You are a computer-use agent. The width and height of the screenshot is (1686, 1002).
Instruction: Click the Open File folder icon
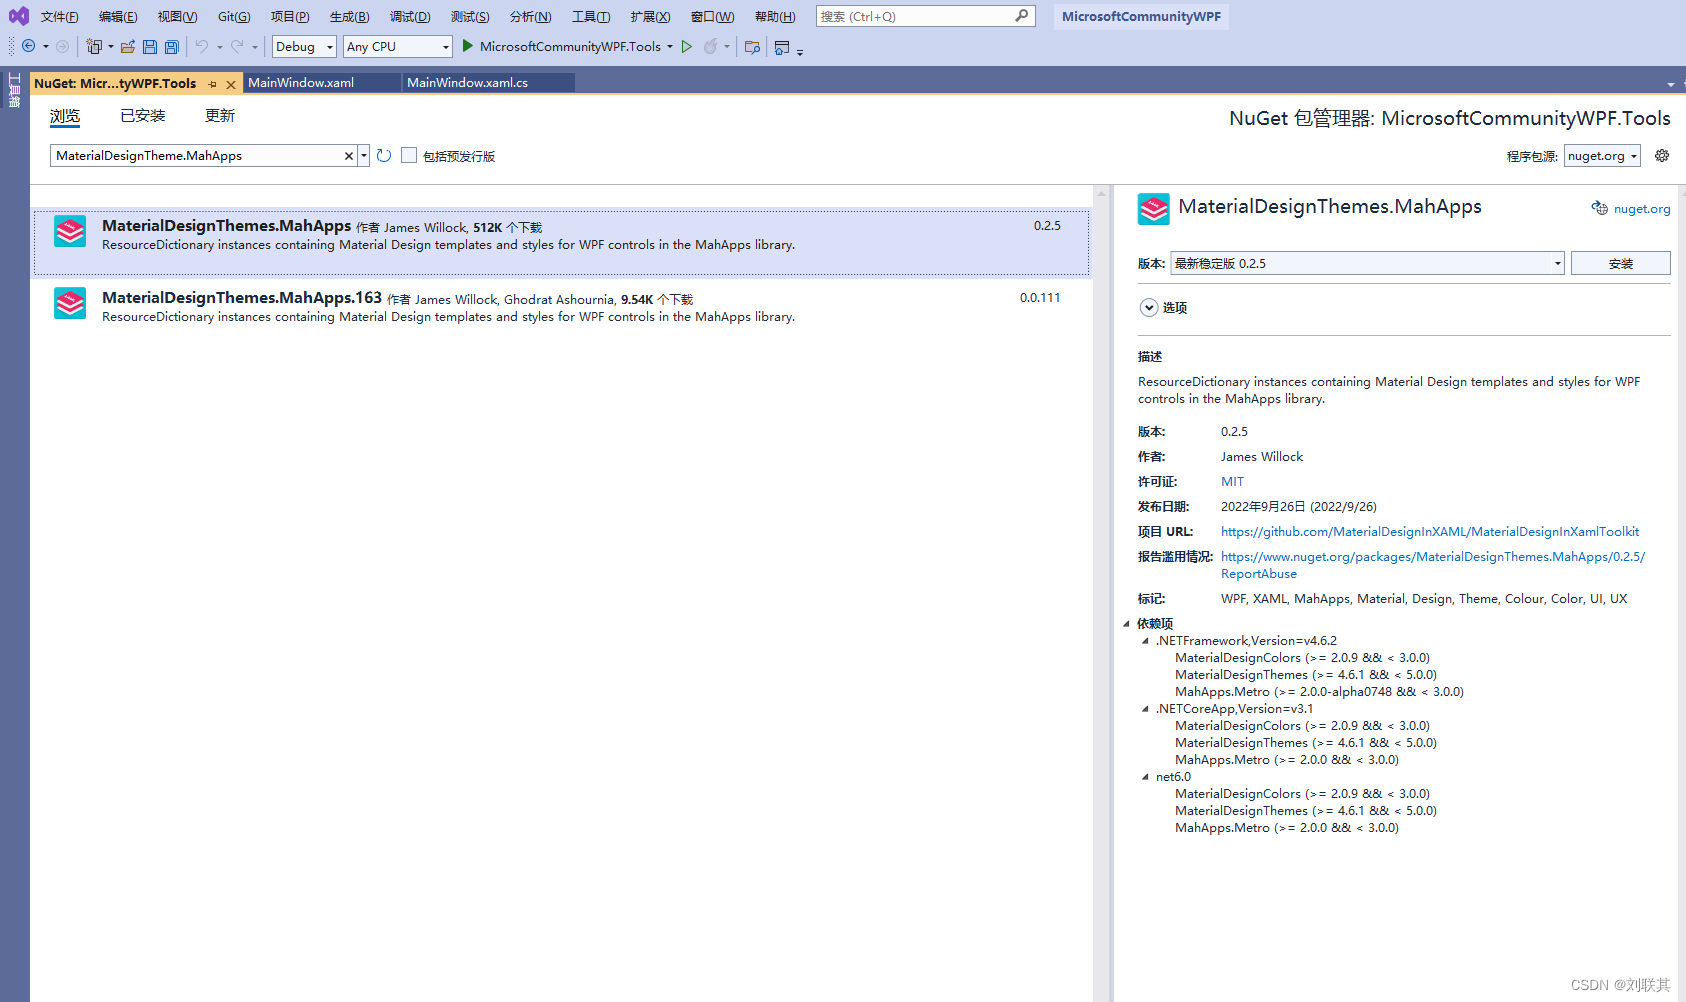[x=128, y=46]
